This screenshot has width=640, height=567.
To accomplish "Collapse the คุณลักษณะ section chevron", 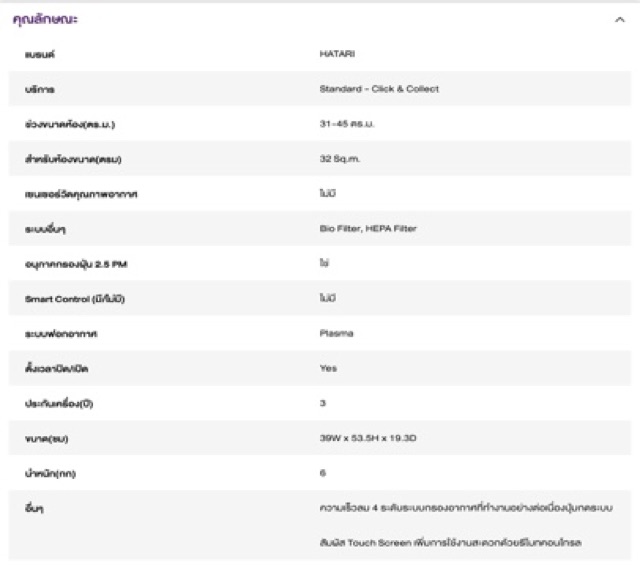I will tap(620, 19).
